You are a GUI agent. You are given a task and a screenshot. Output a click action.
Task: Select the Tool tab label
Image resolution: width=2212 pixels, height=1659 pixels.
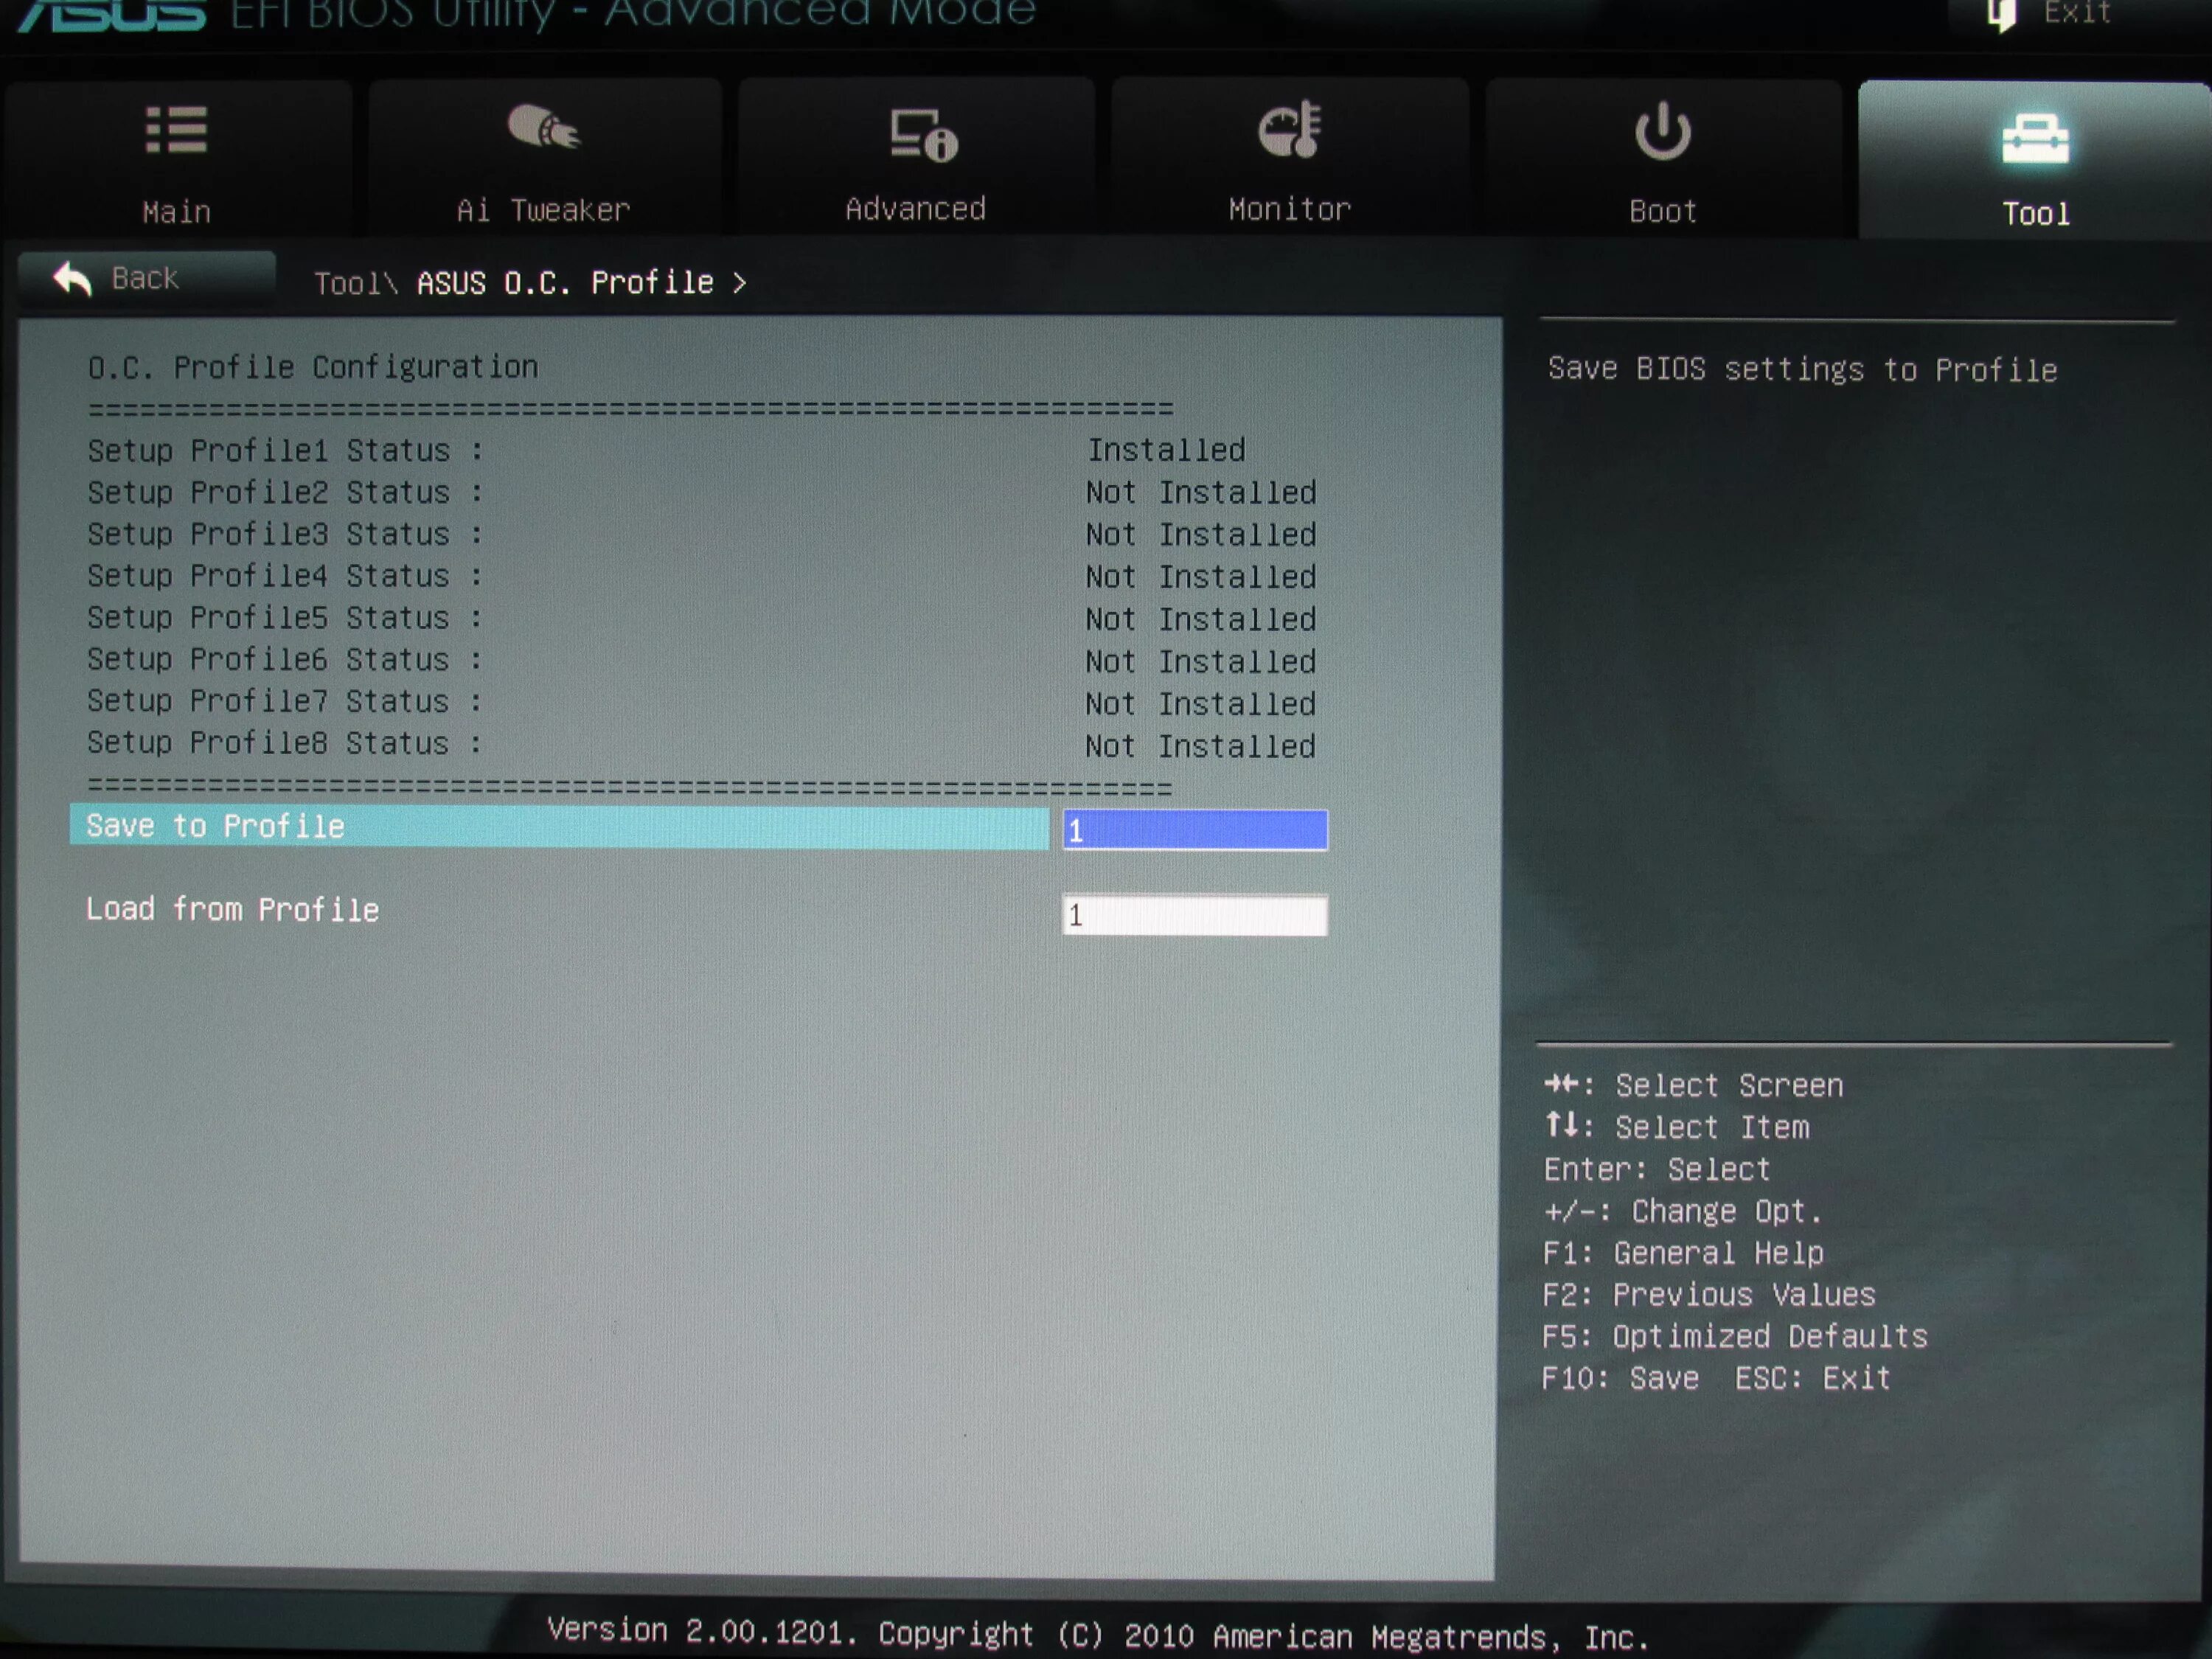click(2035, 213)
